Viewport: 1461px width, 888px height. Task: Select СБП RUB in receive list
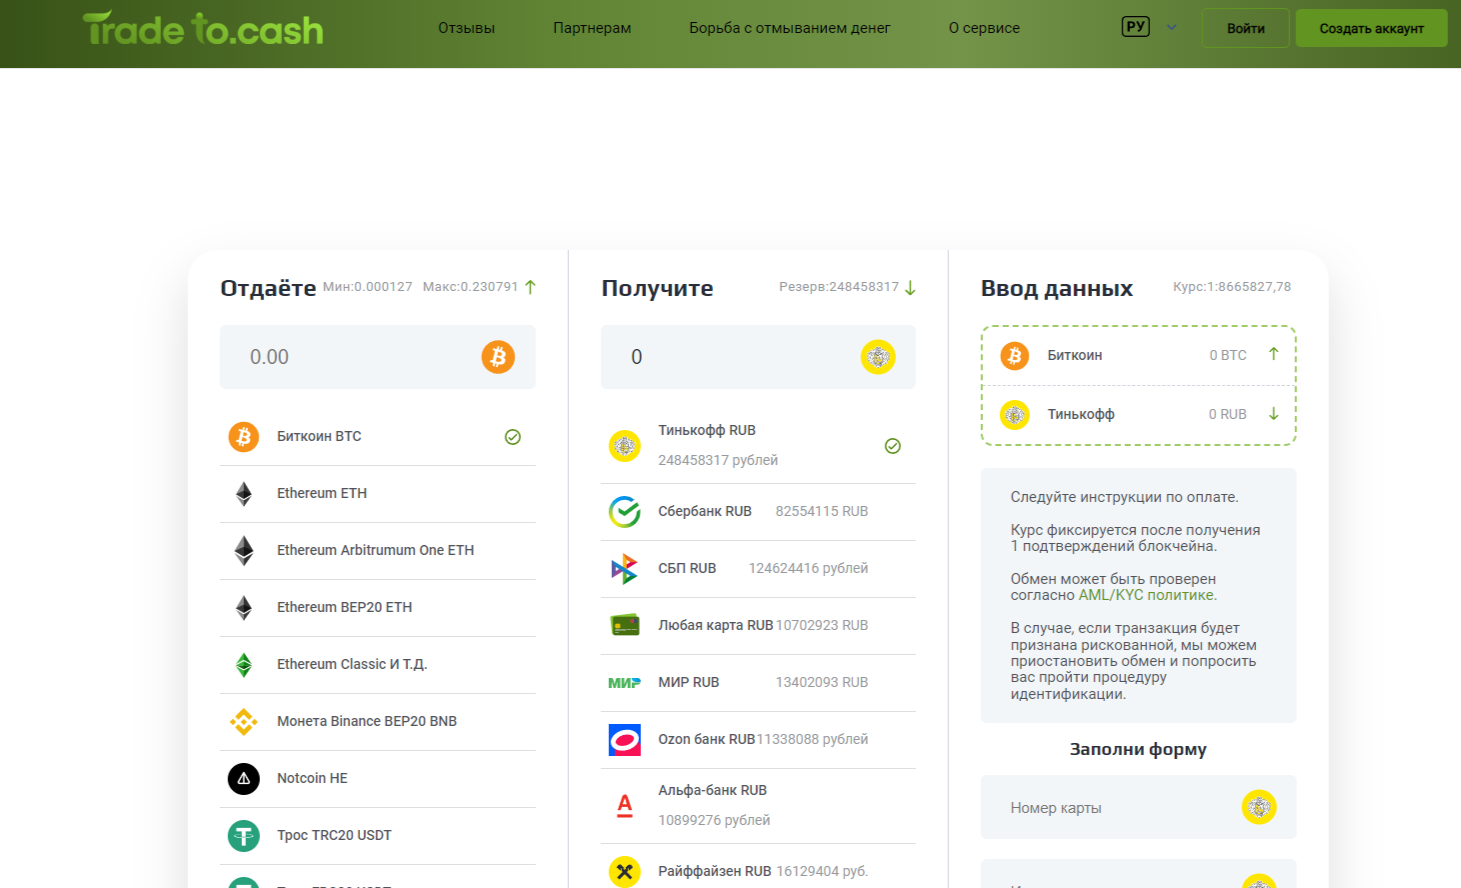point(758,569)
